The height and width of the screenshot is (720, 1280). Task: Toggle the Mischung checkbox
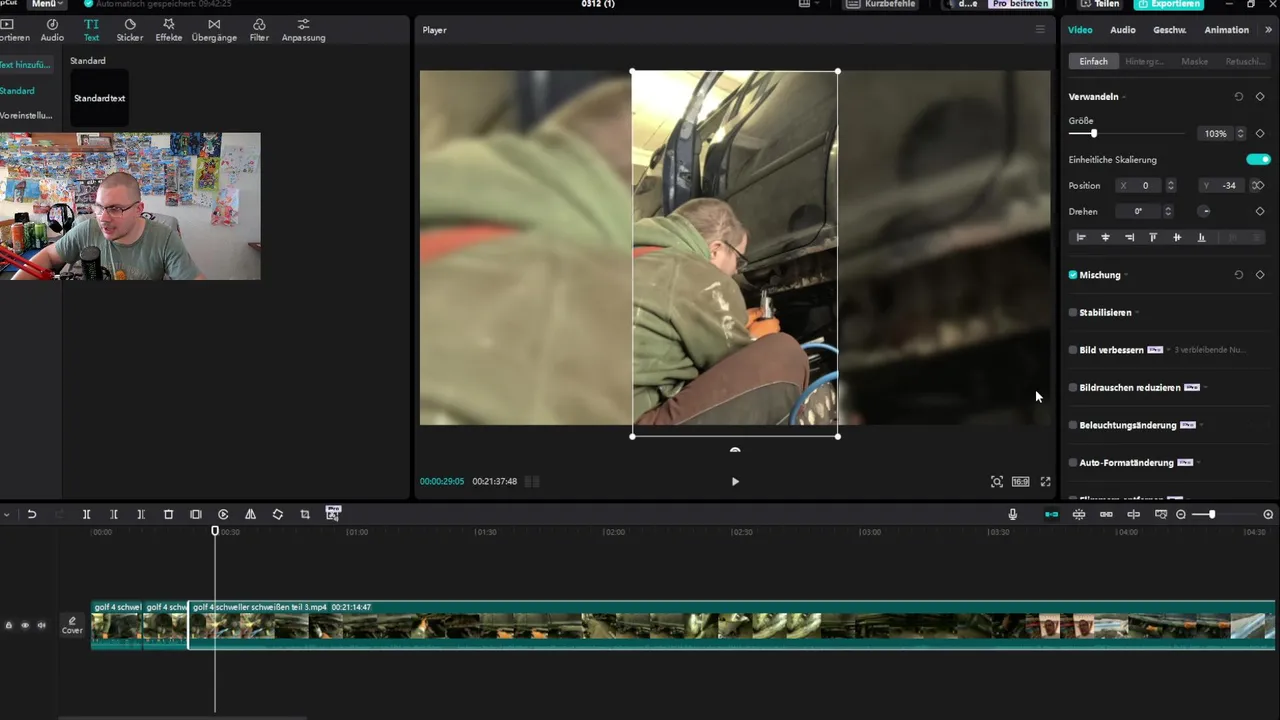1073,275
